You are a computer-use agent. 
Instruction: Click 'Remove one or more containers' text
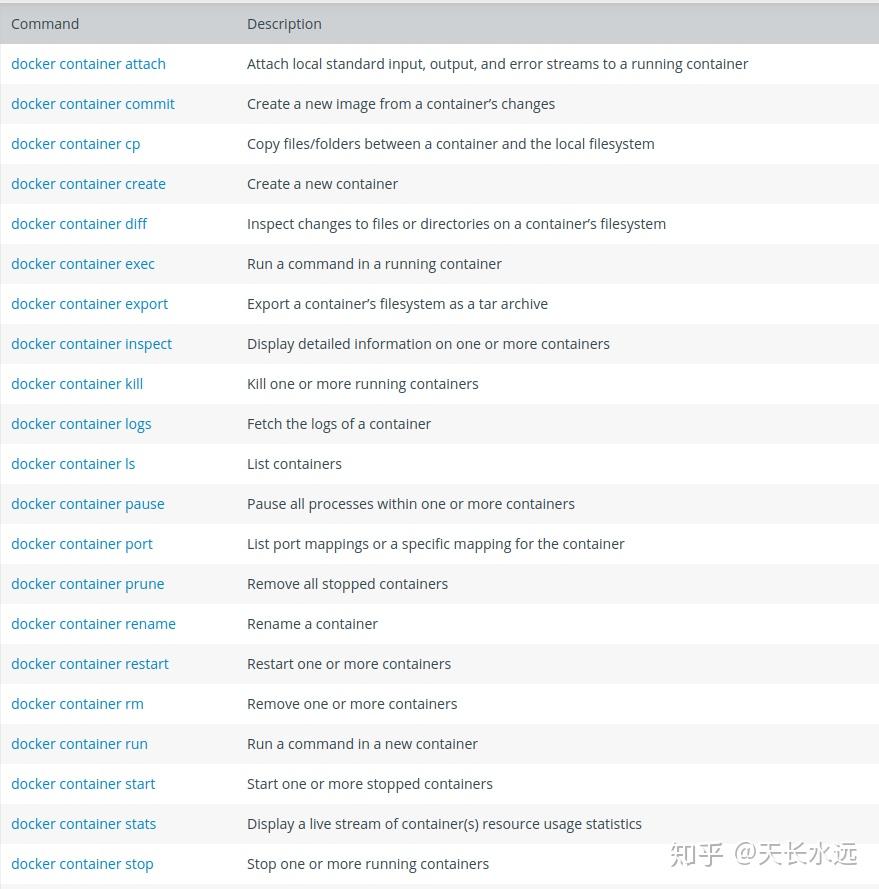(x=352, y=704)
